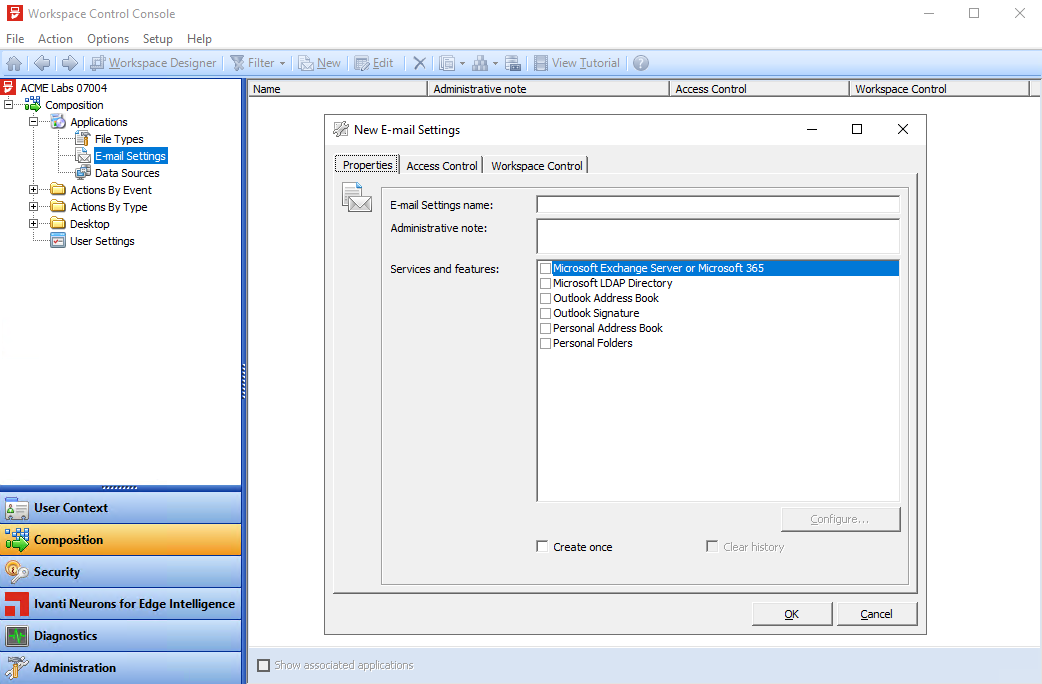Open the Help menu
1042x684 pixels.
[x=199, y=39]
